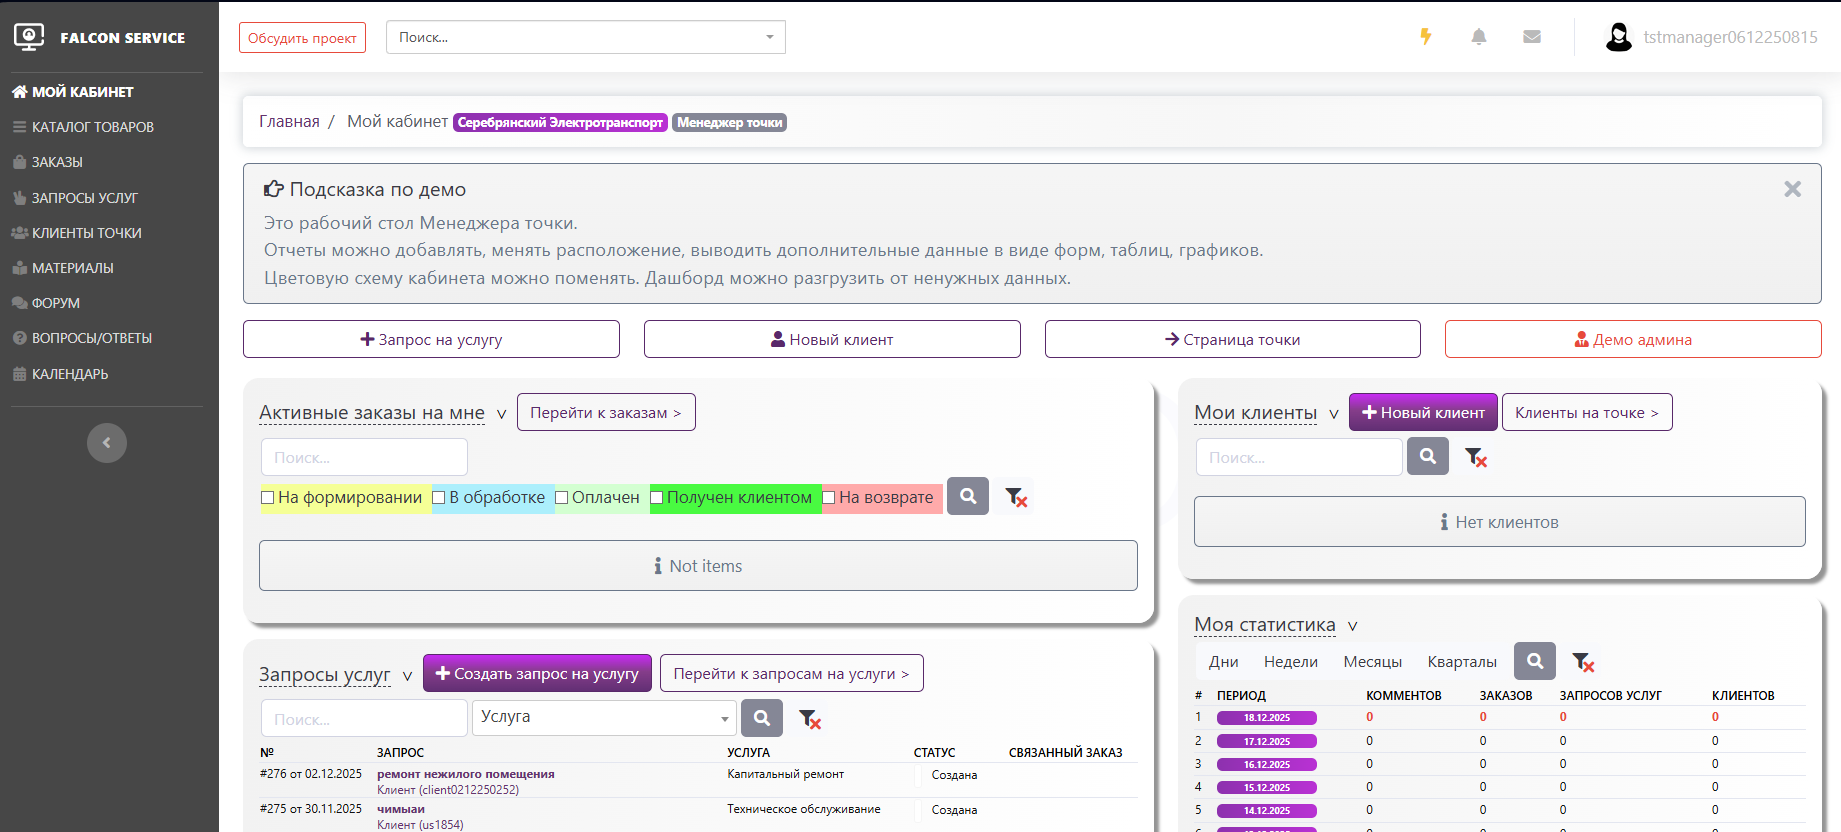1841x832 pixels.
Task: Collapse the Активные заказы на мне section
Action: point(501,414)
